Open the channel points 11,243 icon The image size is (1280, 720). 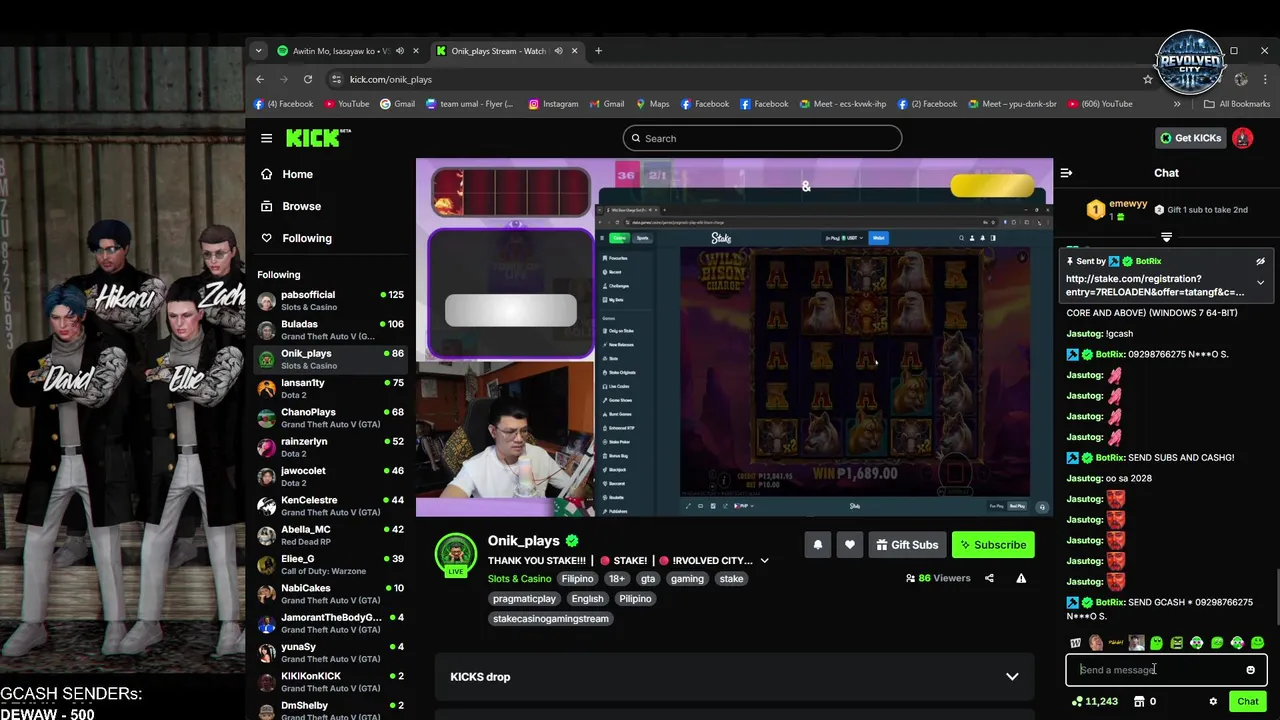1094,702
